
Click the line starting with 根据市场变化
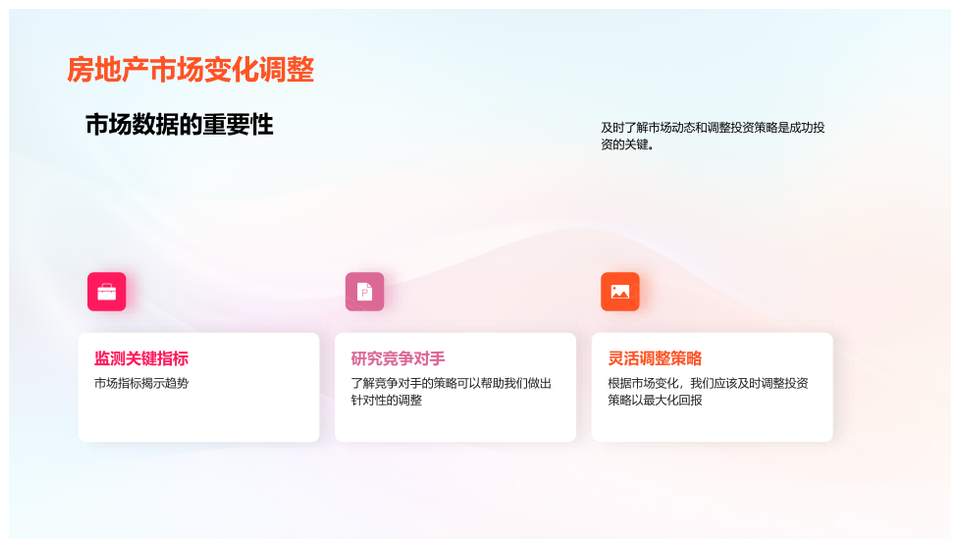(708, 383)
